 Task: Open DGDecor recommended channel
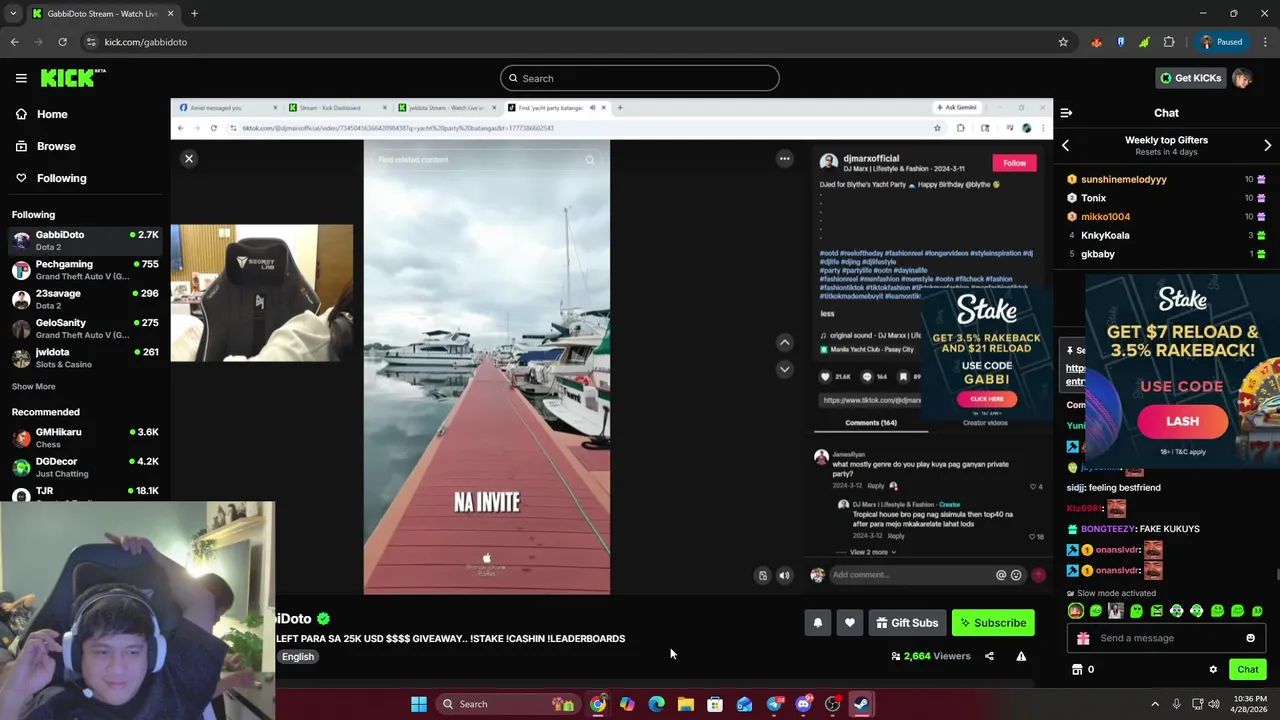[x=85, y=467]
